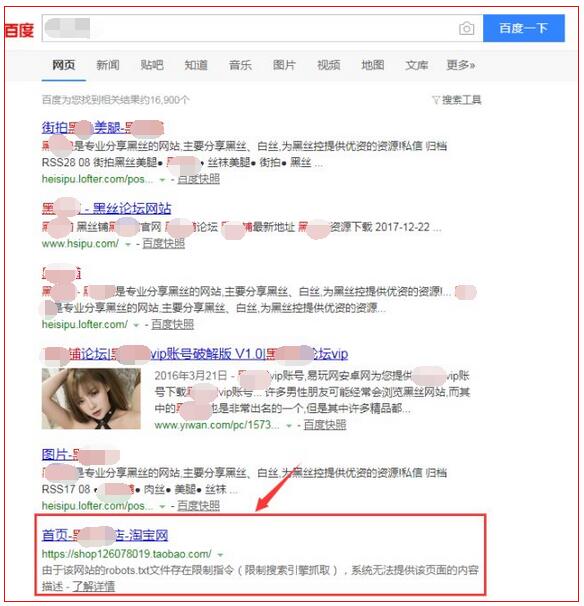The width and height of the screenshot is (584, 606).
Task: Switch to the 贴吧 tab
Action: coord(152,65)
